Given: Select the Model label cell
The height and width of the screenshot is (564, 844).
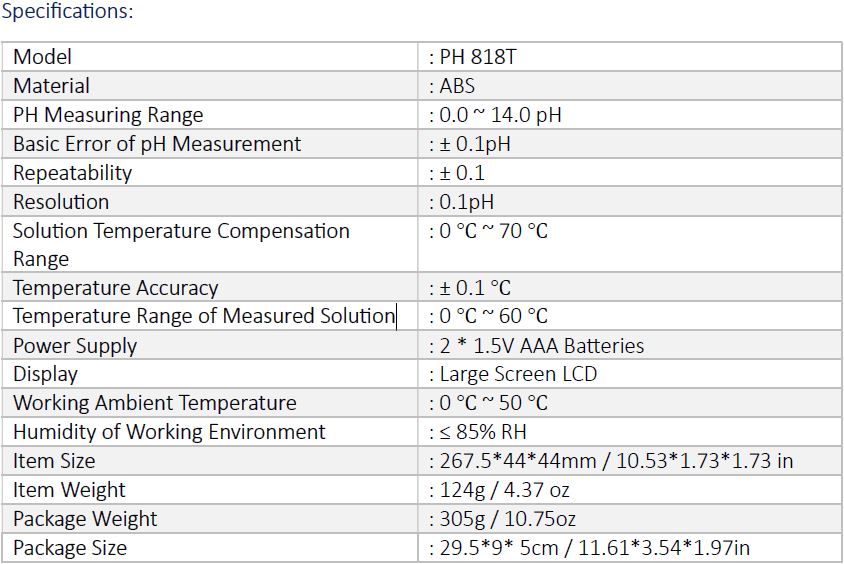Looking at the screenshot, I should point(210,57).
